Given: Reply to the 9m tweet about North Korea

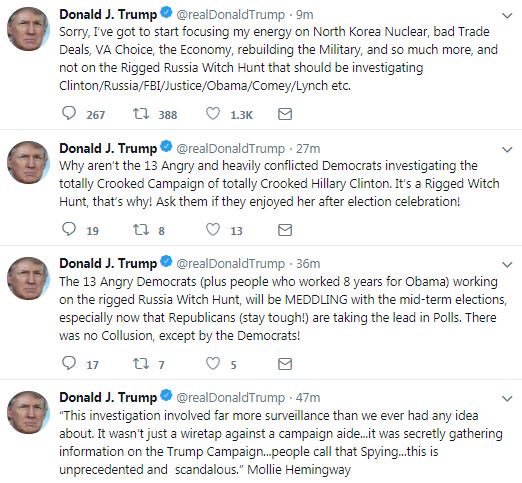Looking at the screenshot, I should click(x=69, y=113).
